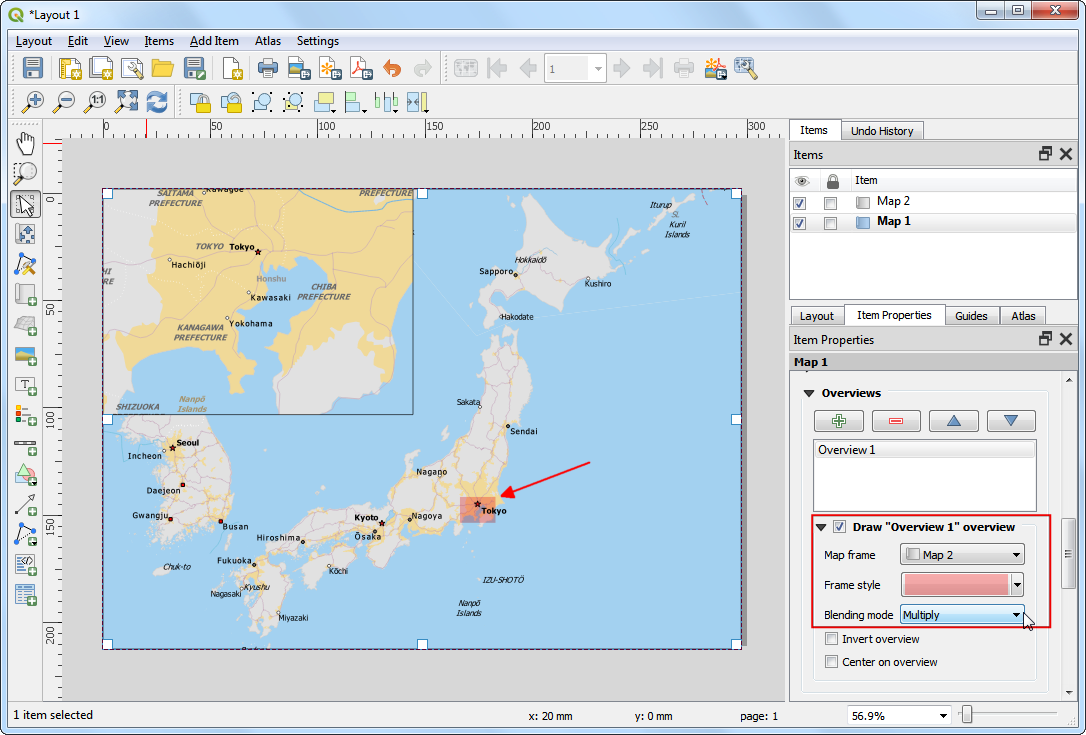1086x735 pixels.
Task: Open the Blending mode dropdown
Action: pyautogui.click(x=962, y=615)
